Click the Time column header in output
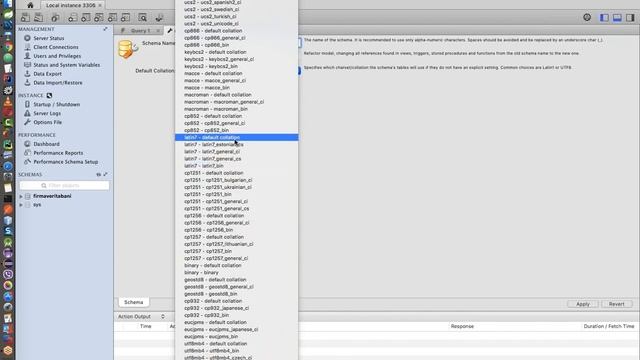The height and width of the screenshot is (360, 640). pyautogui.click(x=145, y=327)
